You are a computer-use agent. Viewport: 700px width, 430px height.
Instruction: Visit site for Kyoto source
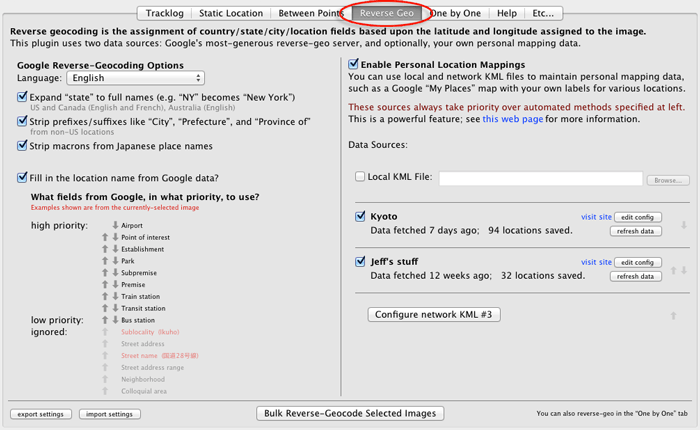[x=596, y=217]
